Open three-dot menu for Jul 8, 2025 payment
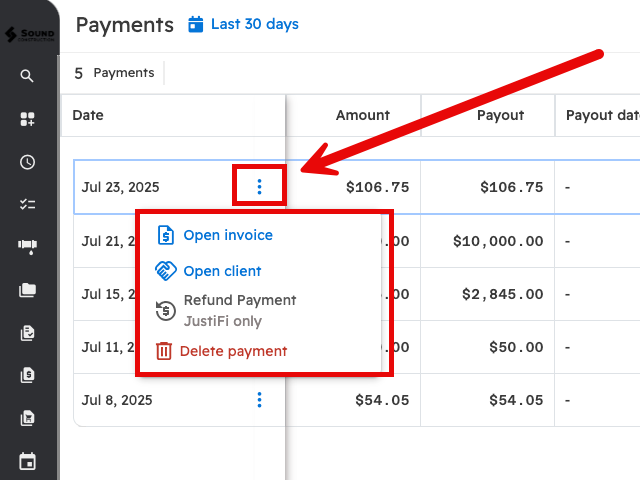The height and width of the screenshot is (480, 640). (x=259, y=400)
